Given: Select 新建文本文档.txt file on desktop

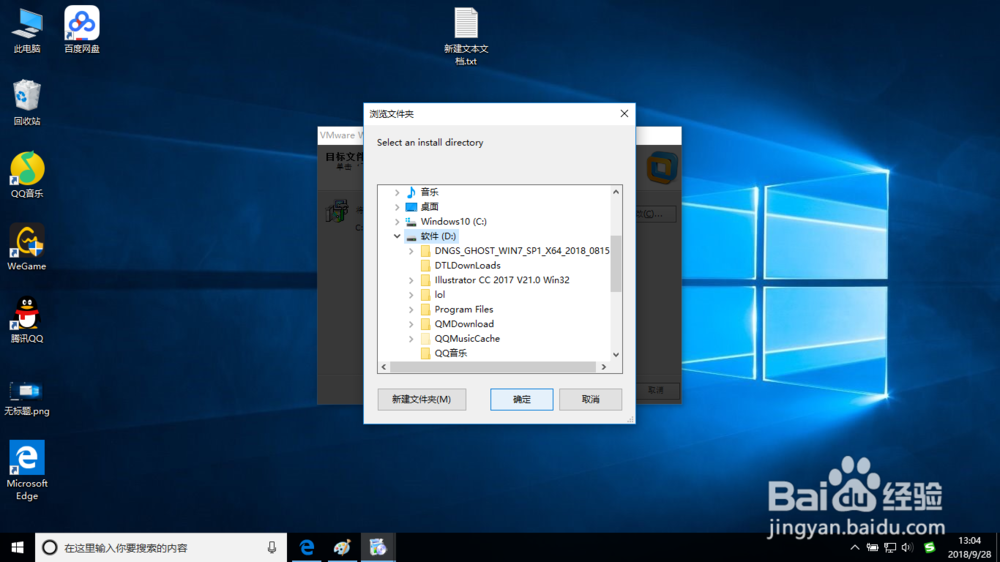Looking at the screenshot, I should click(x=466, y=36).
